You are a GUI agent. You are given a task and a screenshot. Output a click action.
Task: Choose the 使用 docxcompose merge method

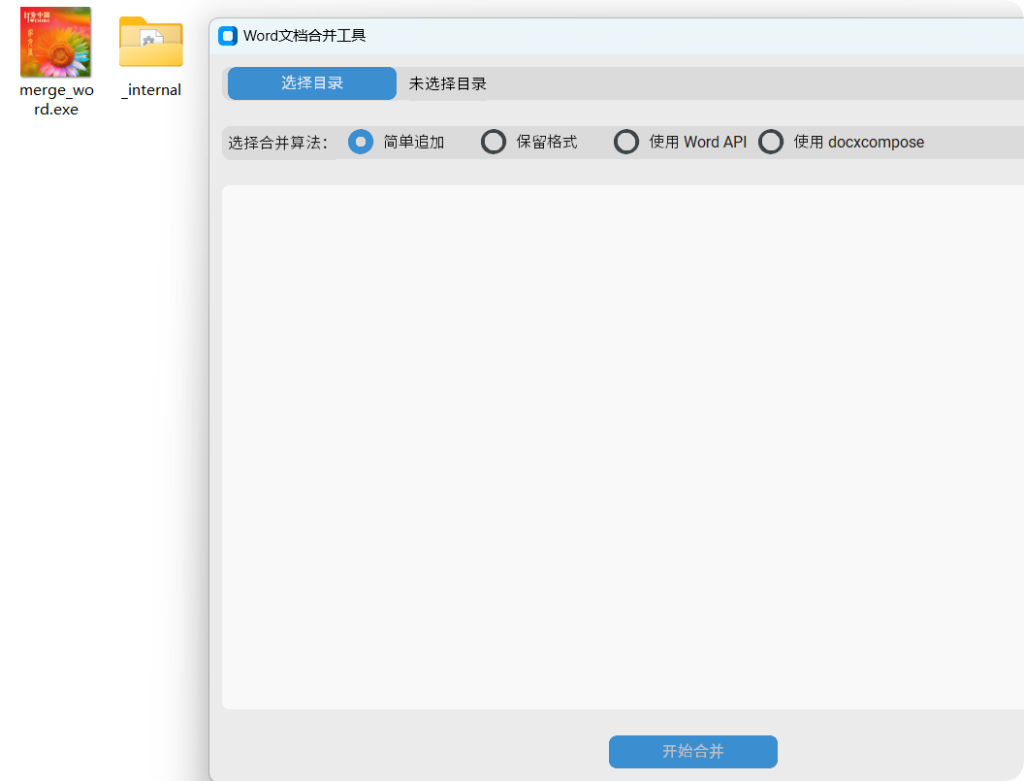point(771,142)
